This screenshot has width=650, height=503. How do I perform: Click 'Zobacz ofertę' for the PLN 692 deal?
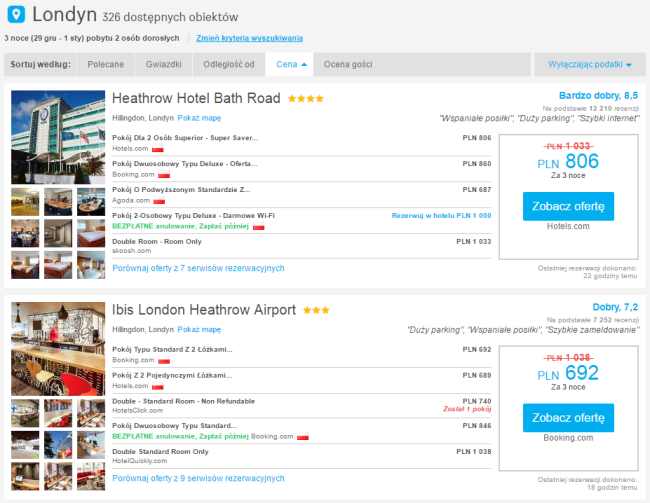tap(568, 418)
